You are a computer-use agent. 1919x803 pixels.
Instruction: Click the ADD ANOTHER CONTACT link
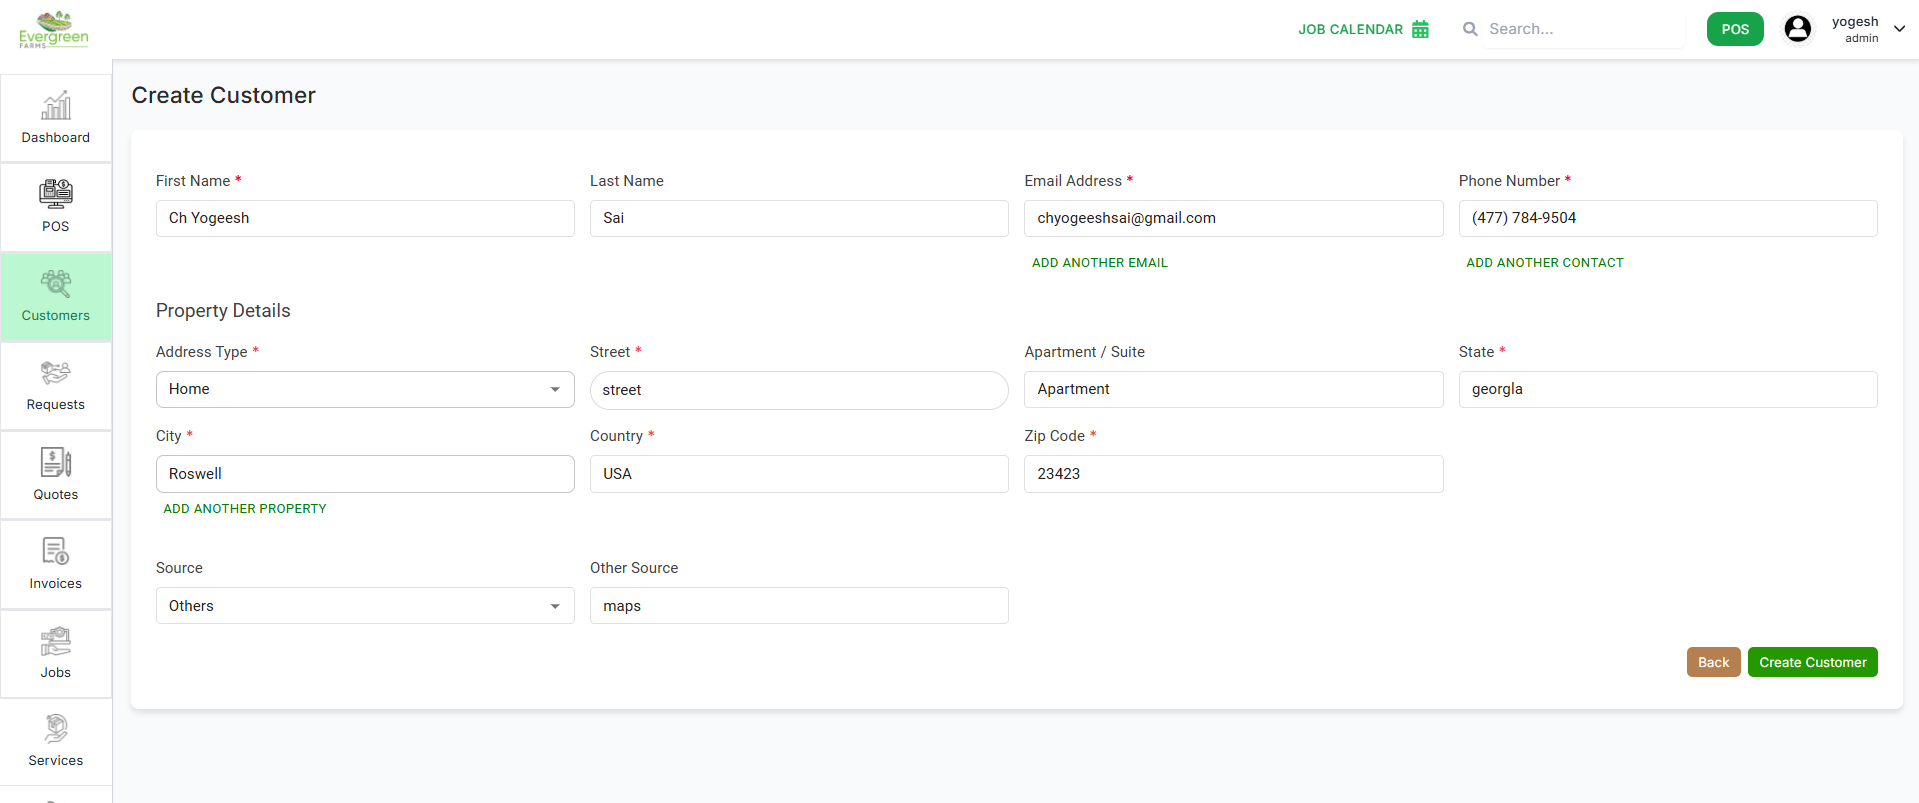point(1545,263)
